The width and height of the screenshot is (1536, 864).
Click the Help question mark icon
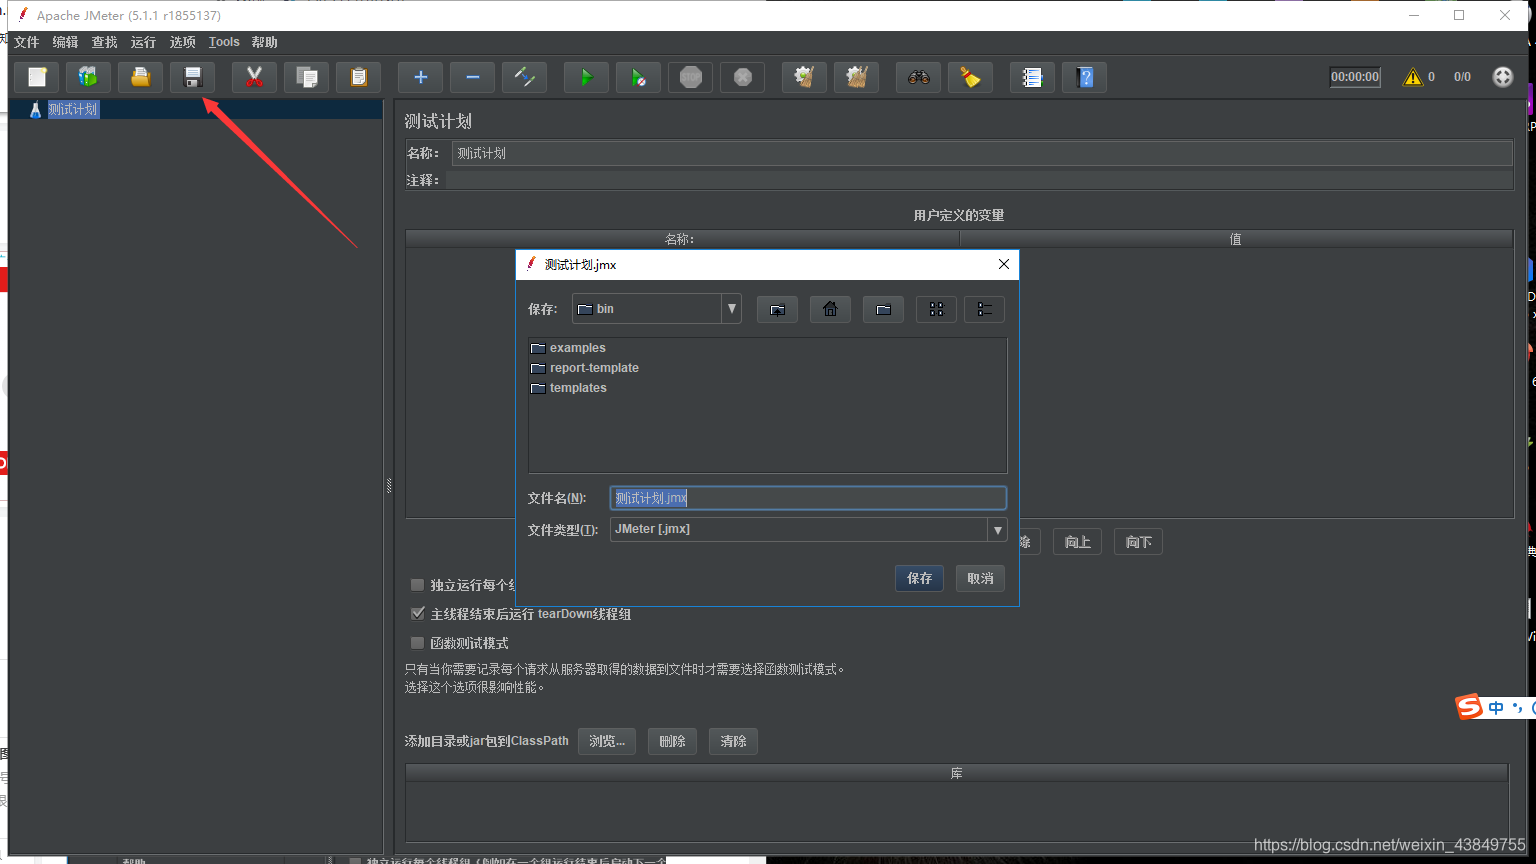pyautogui.click(x=1084, y=77)
